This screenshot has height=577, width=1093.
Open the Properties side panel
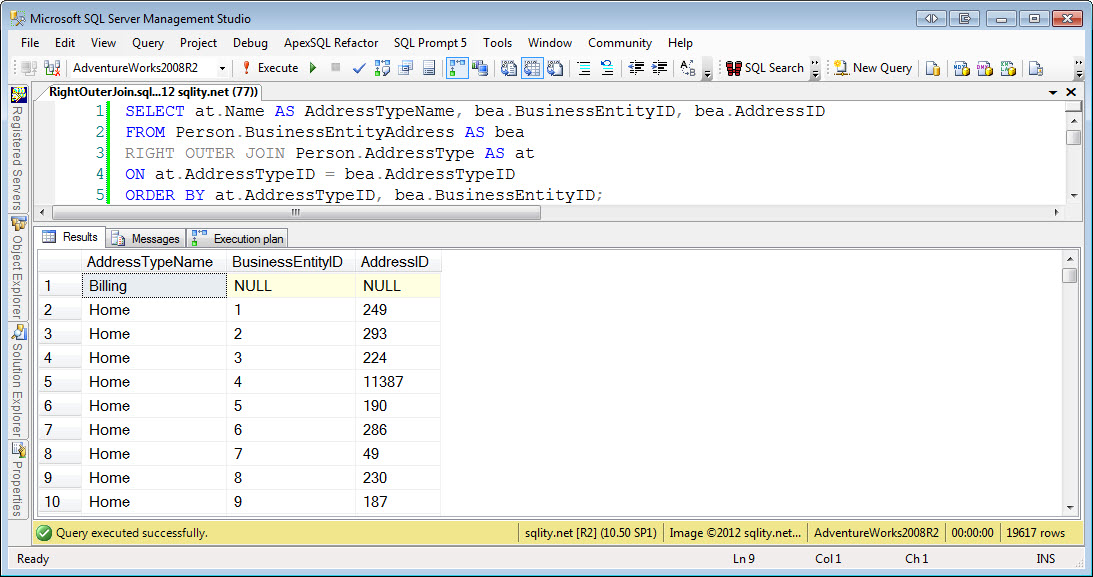18,479
